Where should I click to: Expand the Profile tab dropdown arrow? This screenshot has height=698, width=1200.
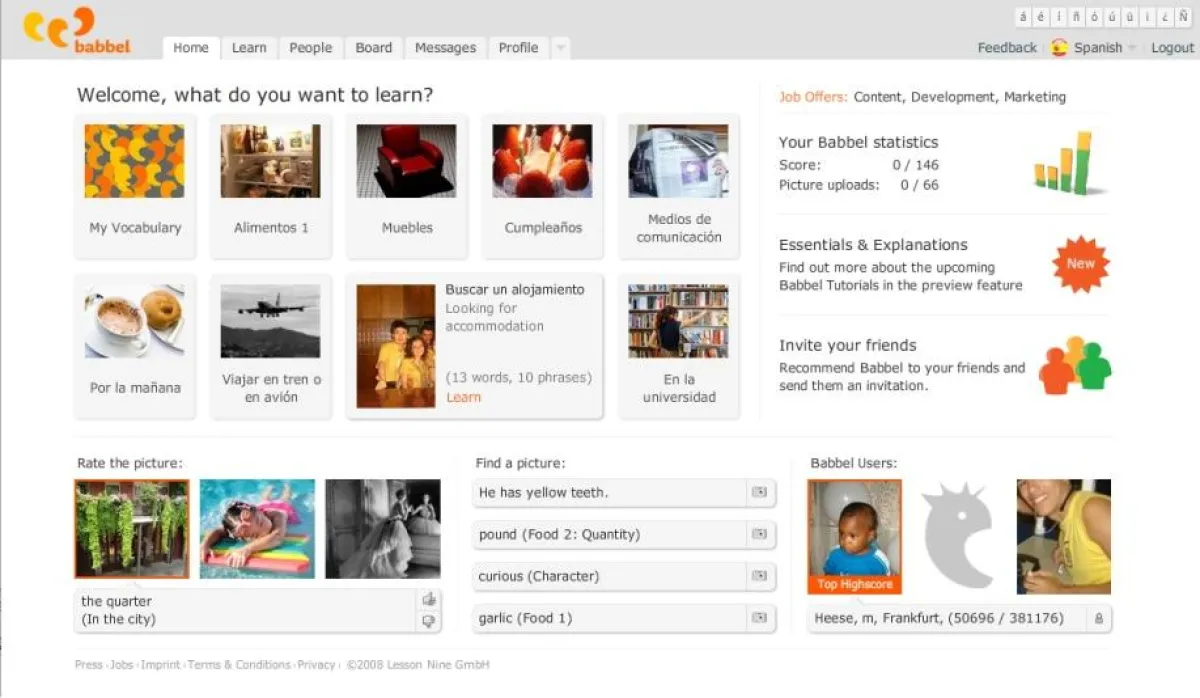[x=560, y=47]
